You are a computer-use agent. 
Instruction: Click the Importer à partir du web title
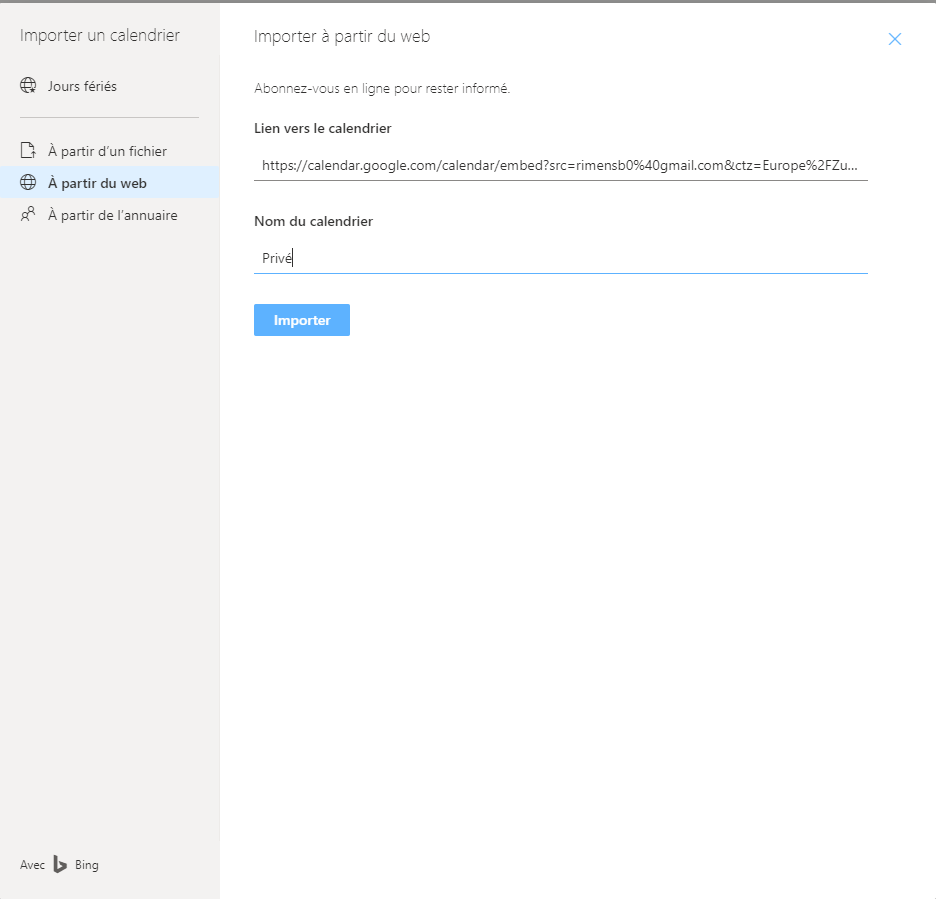pos(340,36)
